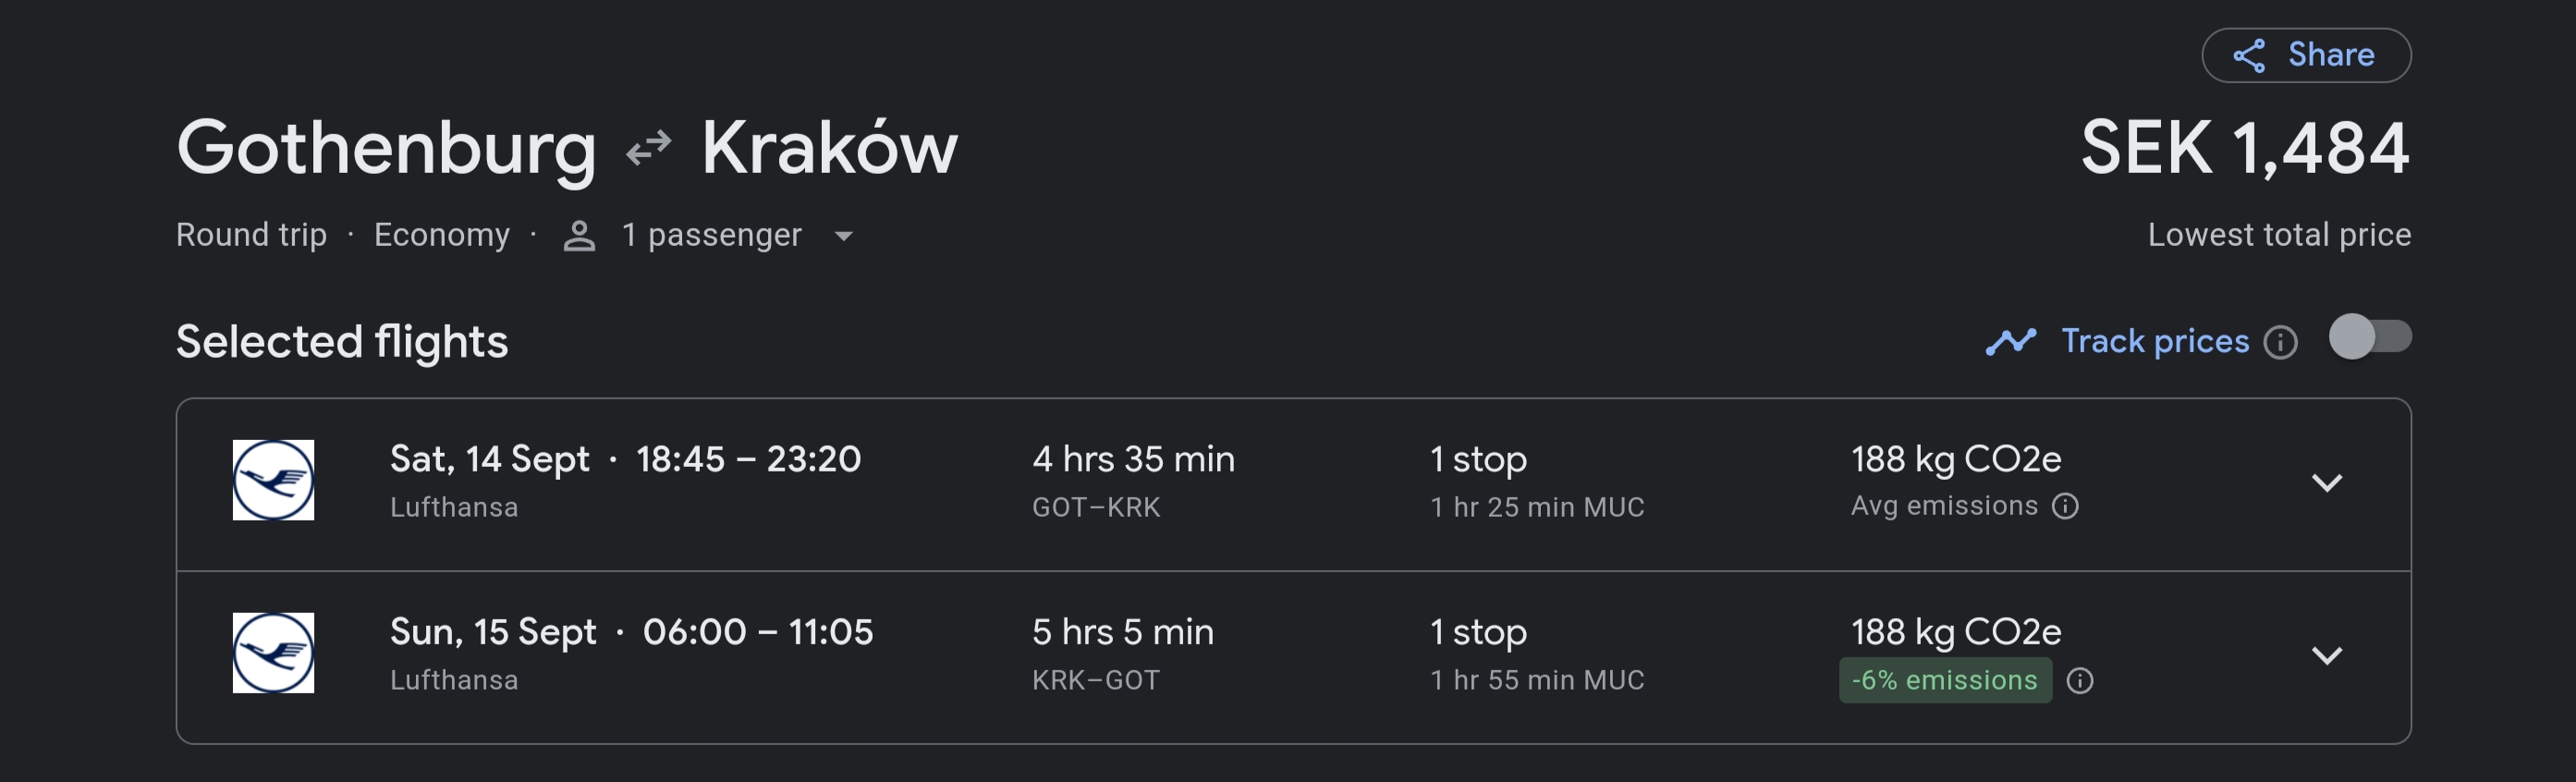The image size is (2576, 782).
Task: Click the Share button
Action: 2305,55
